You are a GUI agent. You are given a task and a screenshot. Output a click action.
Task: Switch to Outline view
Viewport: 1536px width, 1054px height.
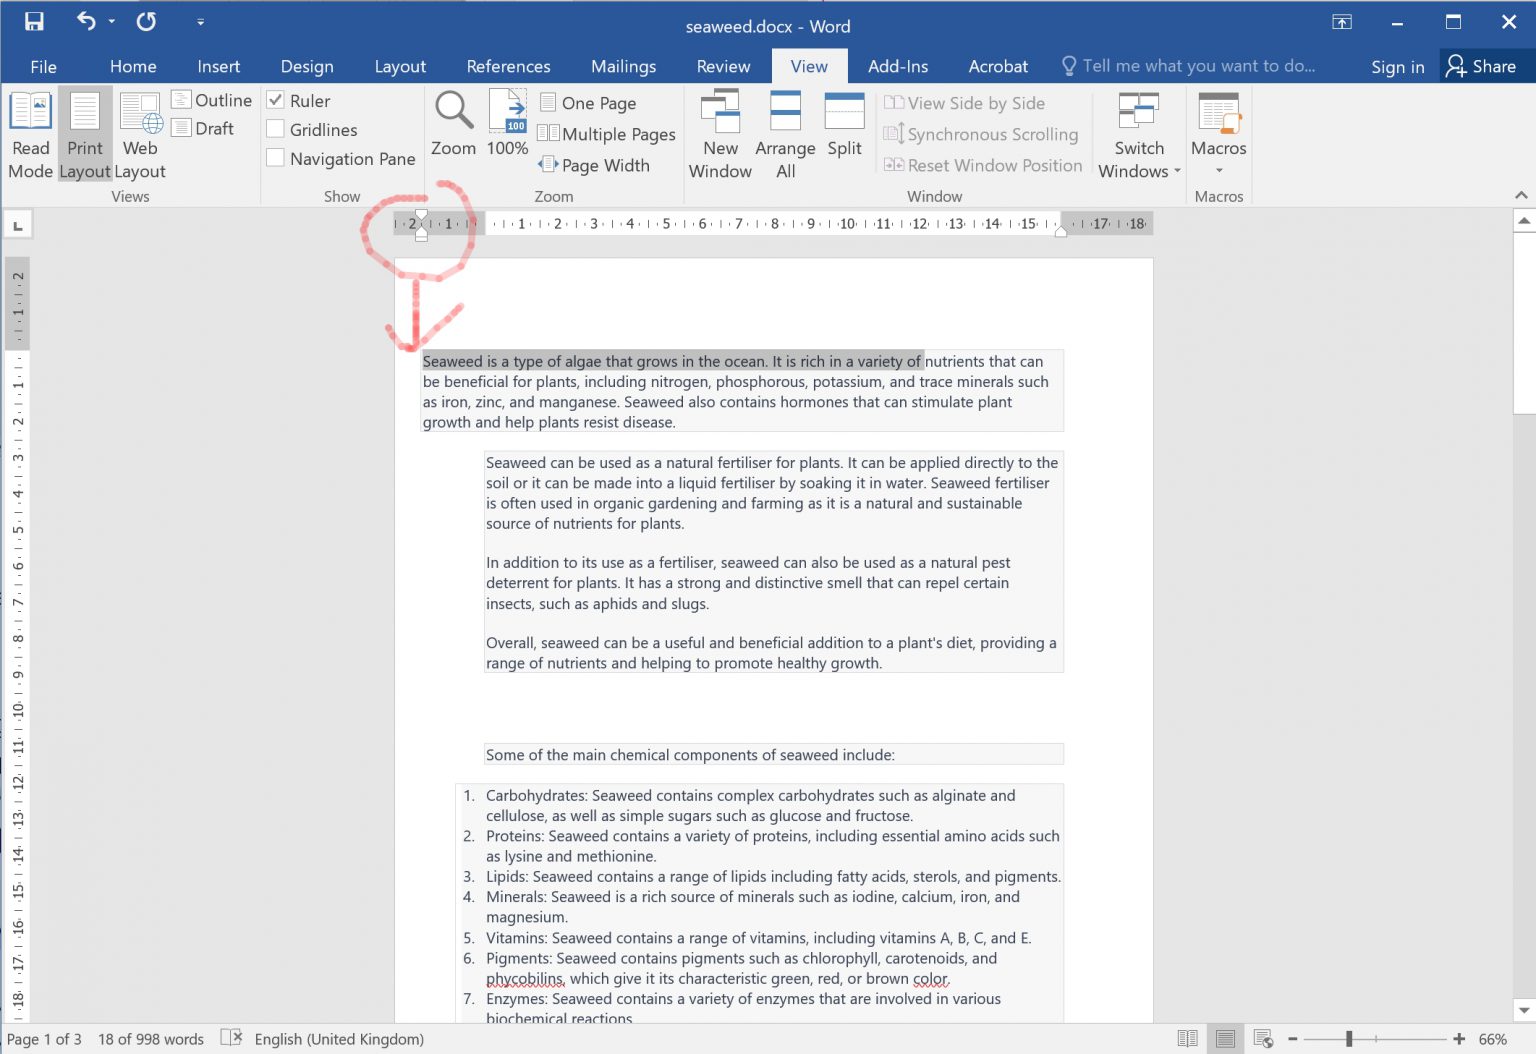[212, 100]
